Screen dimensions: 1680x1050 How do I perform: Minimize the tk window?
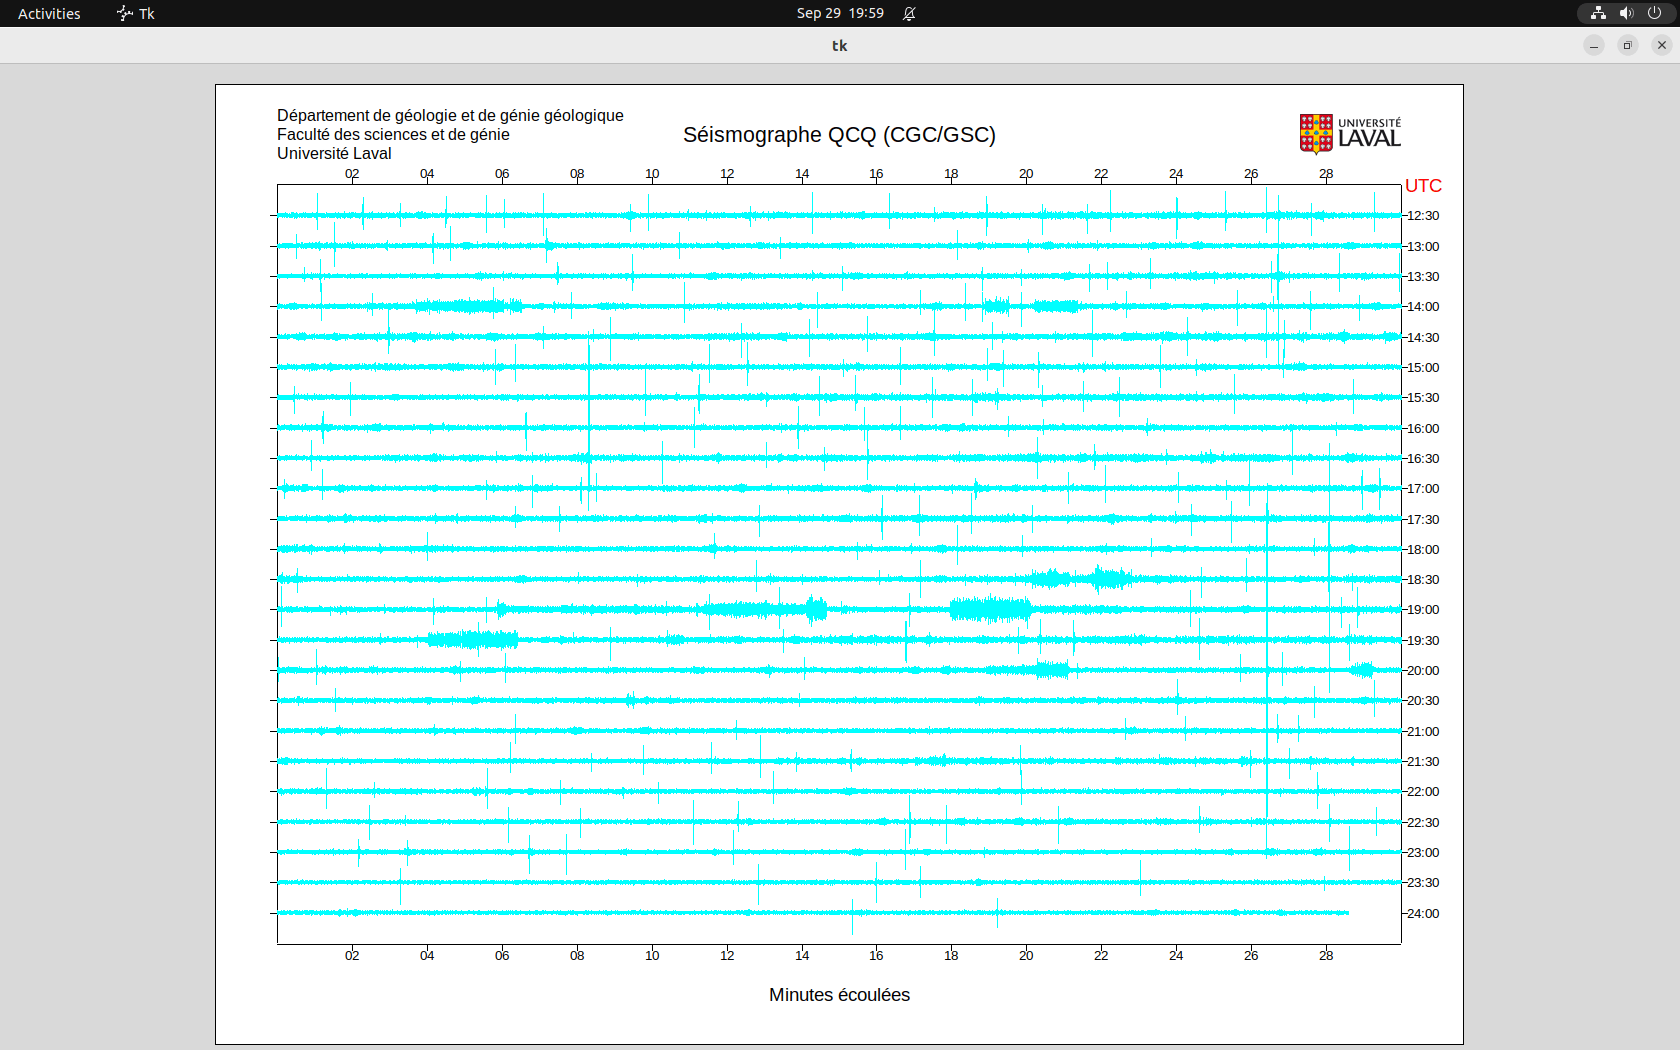pos(1594,45)
